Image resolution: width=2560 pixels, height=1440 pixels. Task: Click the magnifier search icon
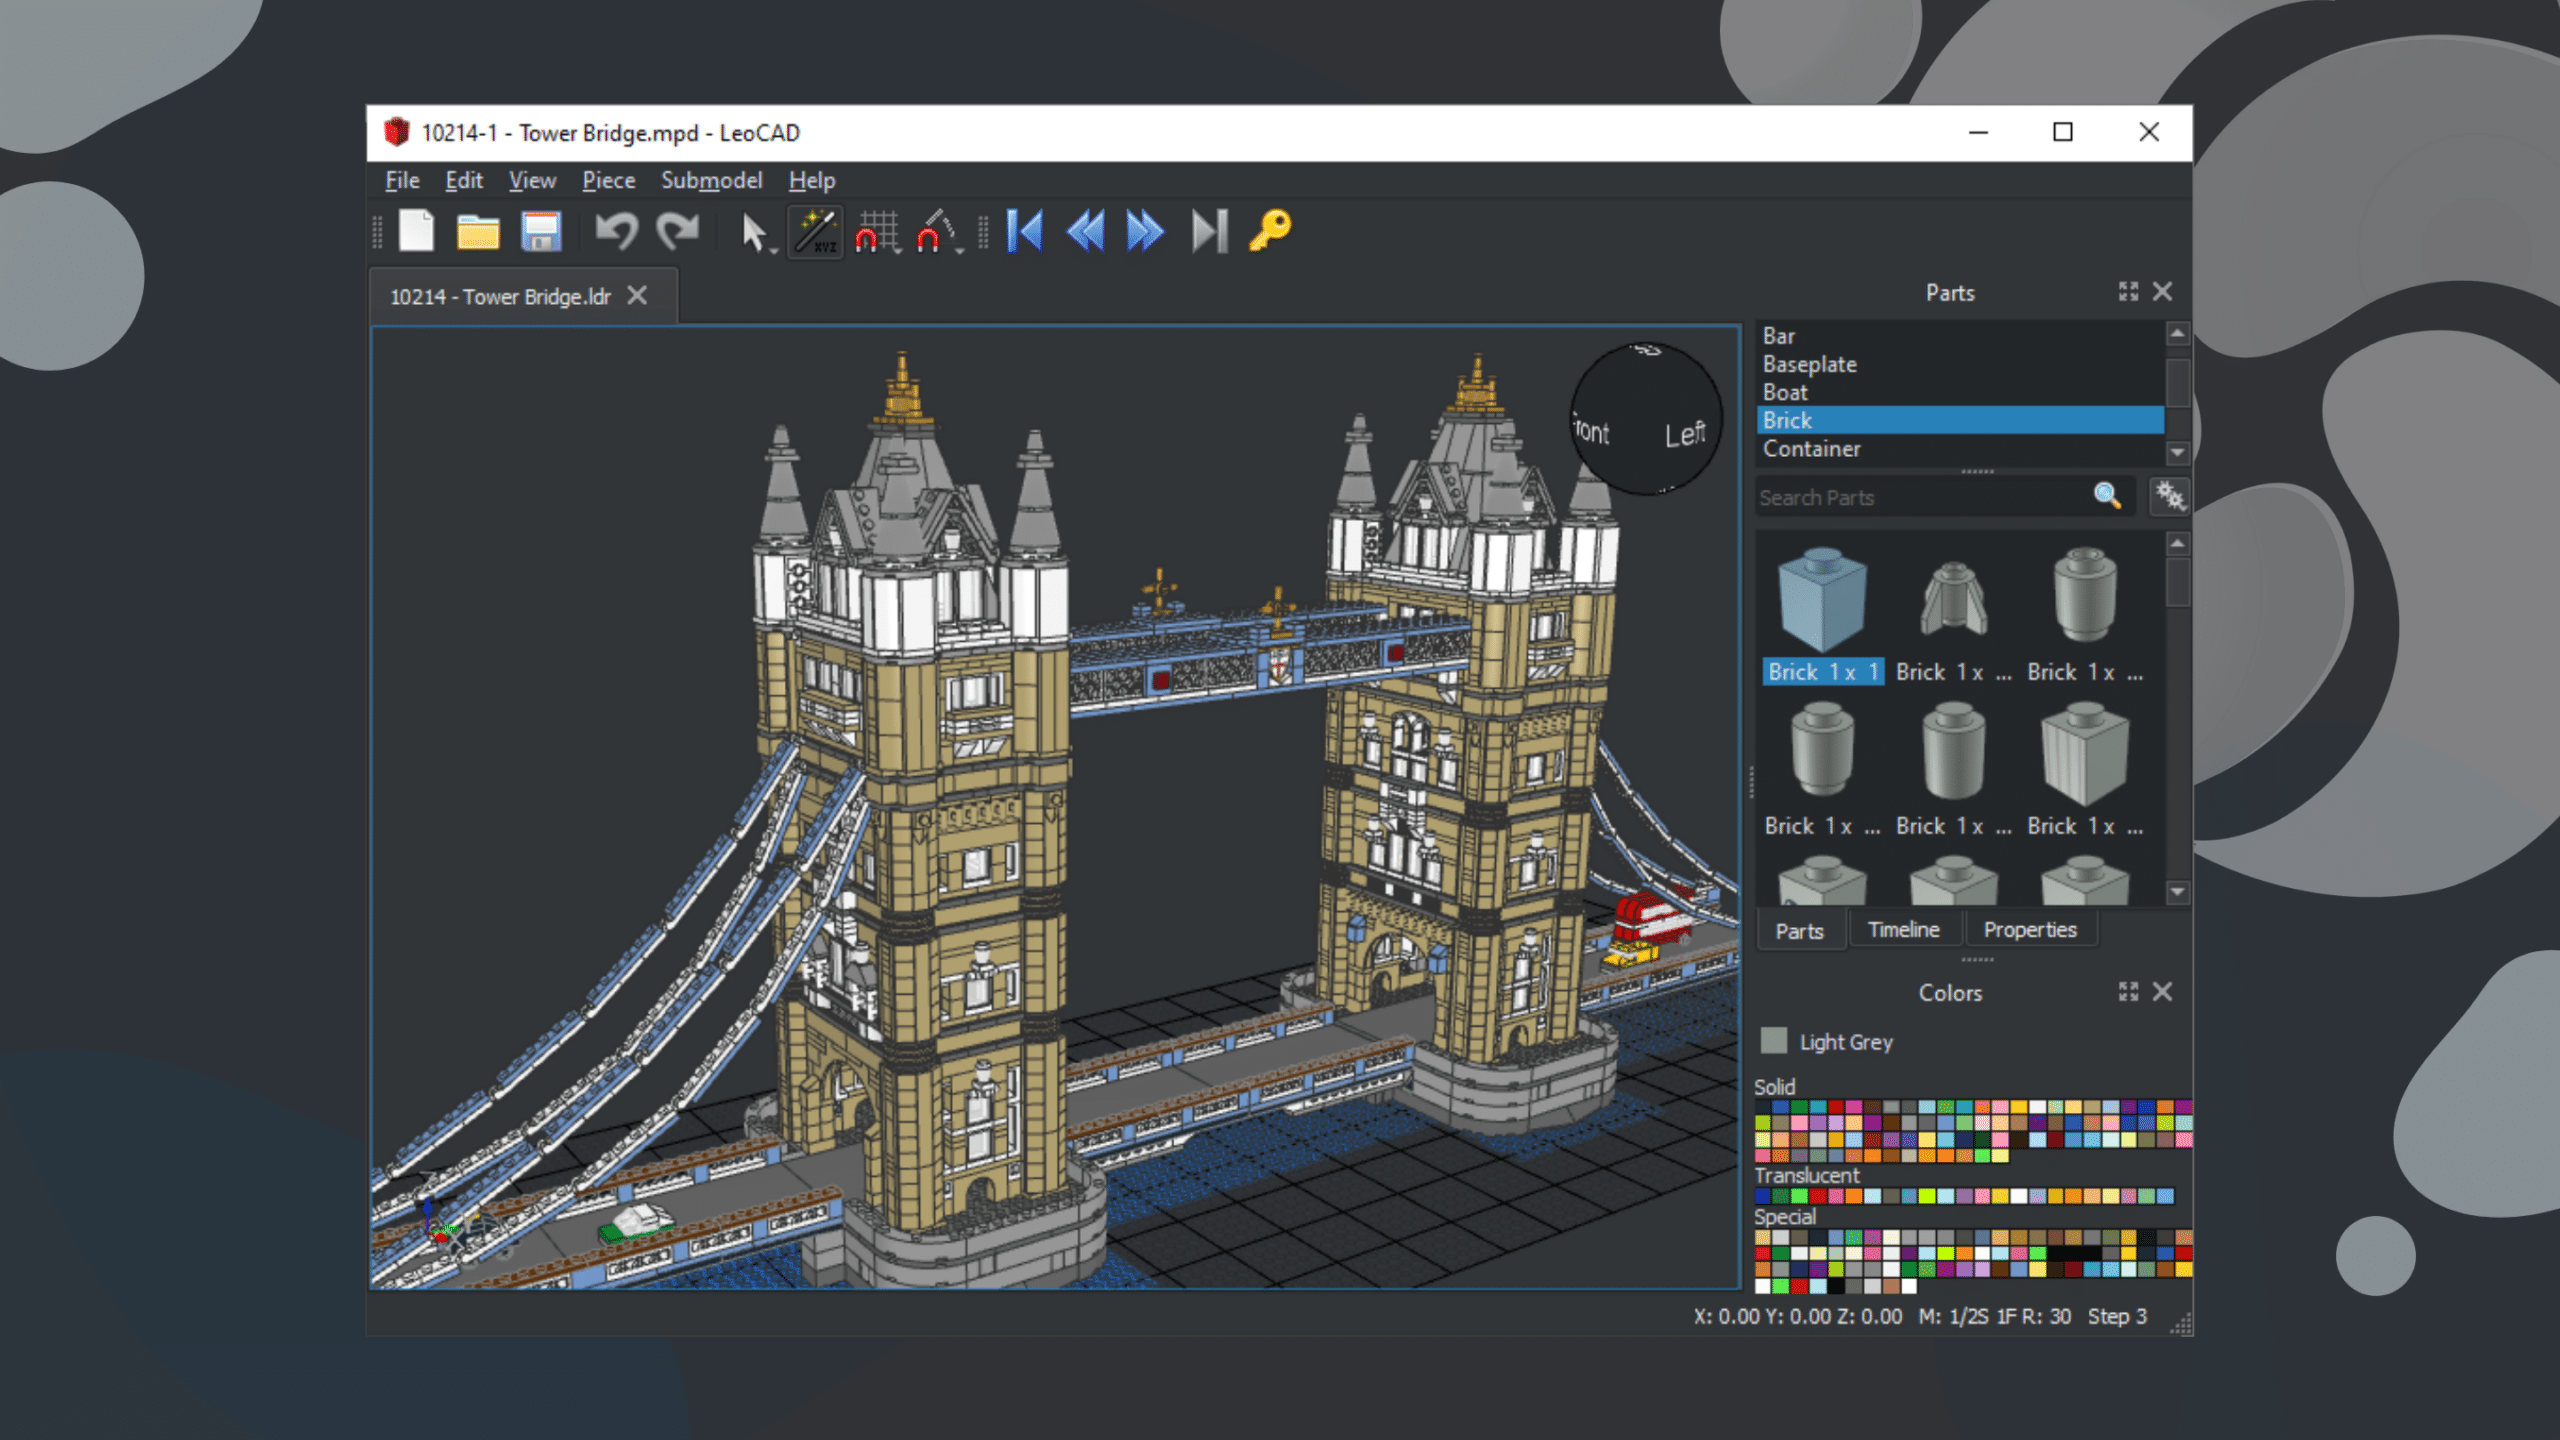point(2107,496)
